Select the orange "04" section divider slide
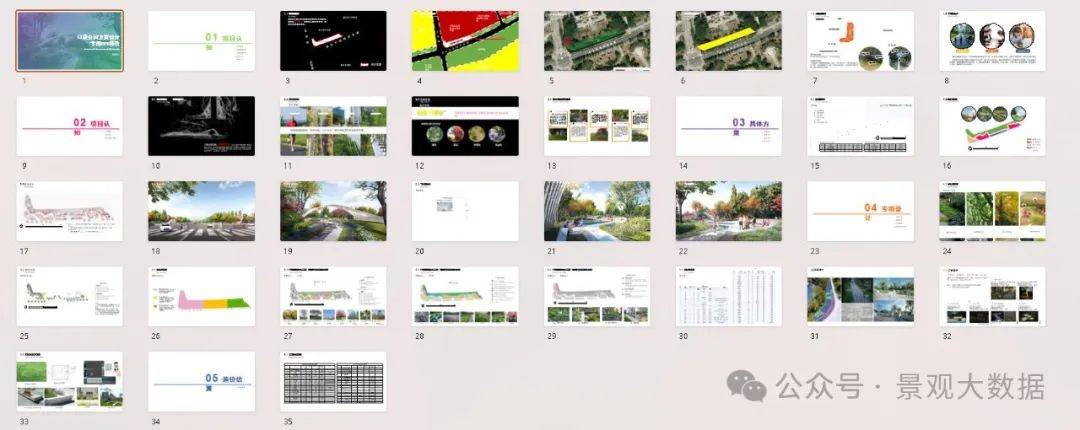 (860, 211)
